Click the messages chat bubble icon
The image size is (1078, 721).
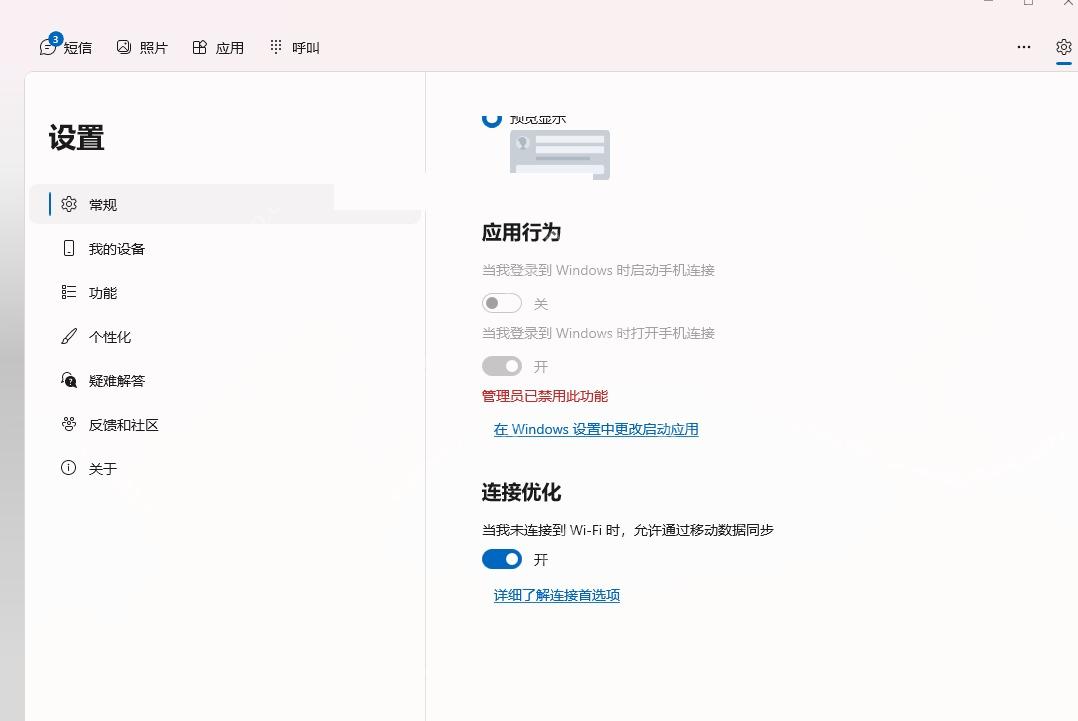(47, 47)
